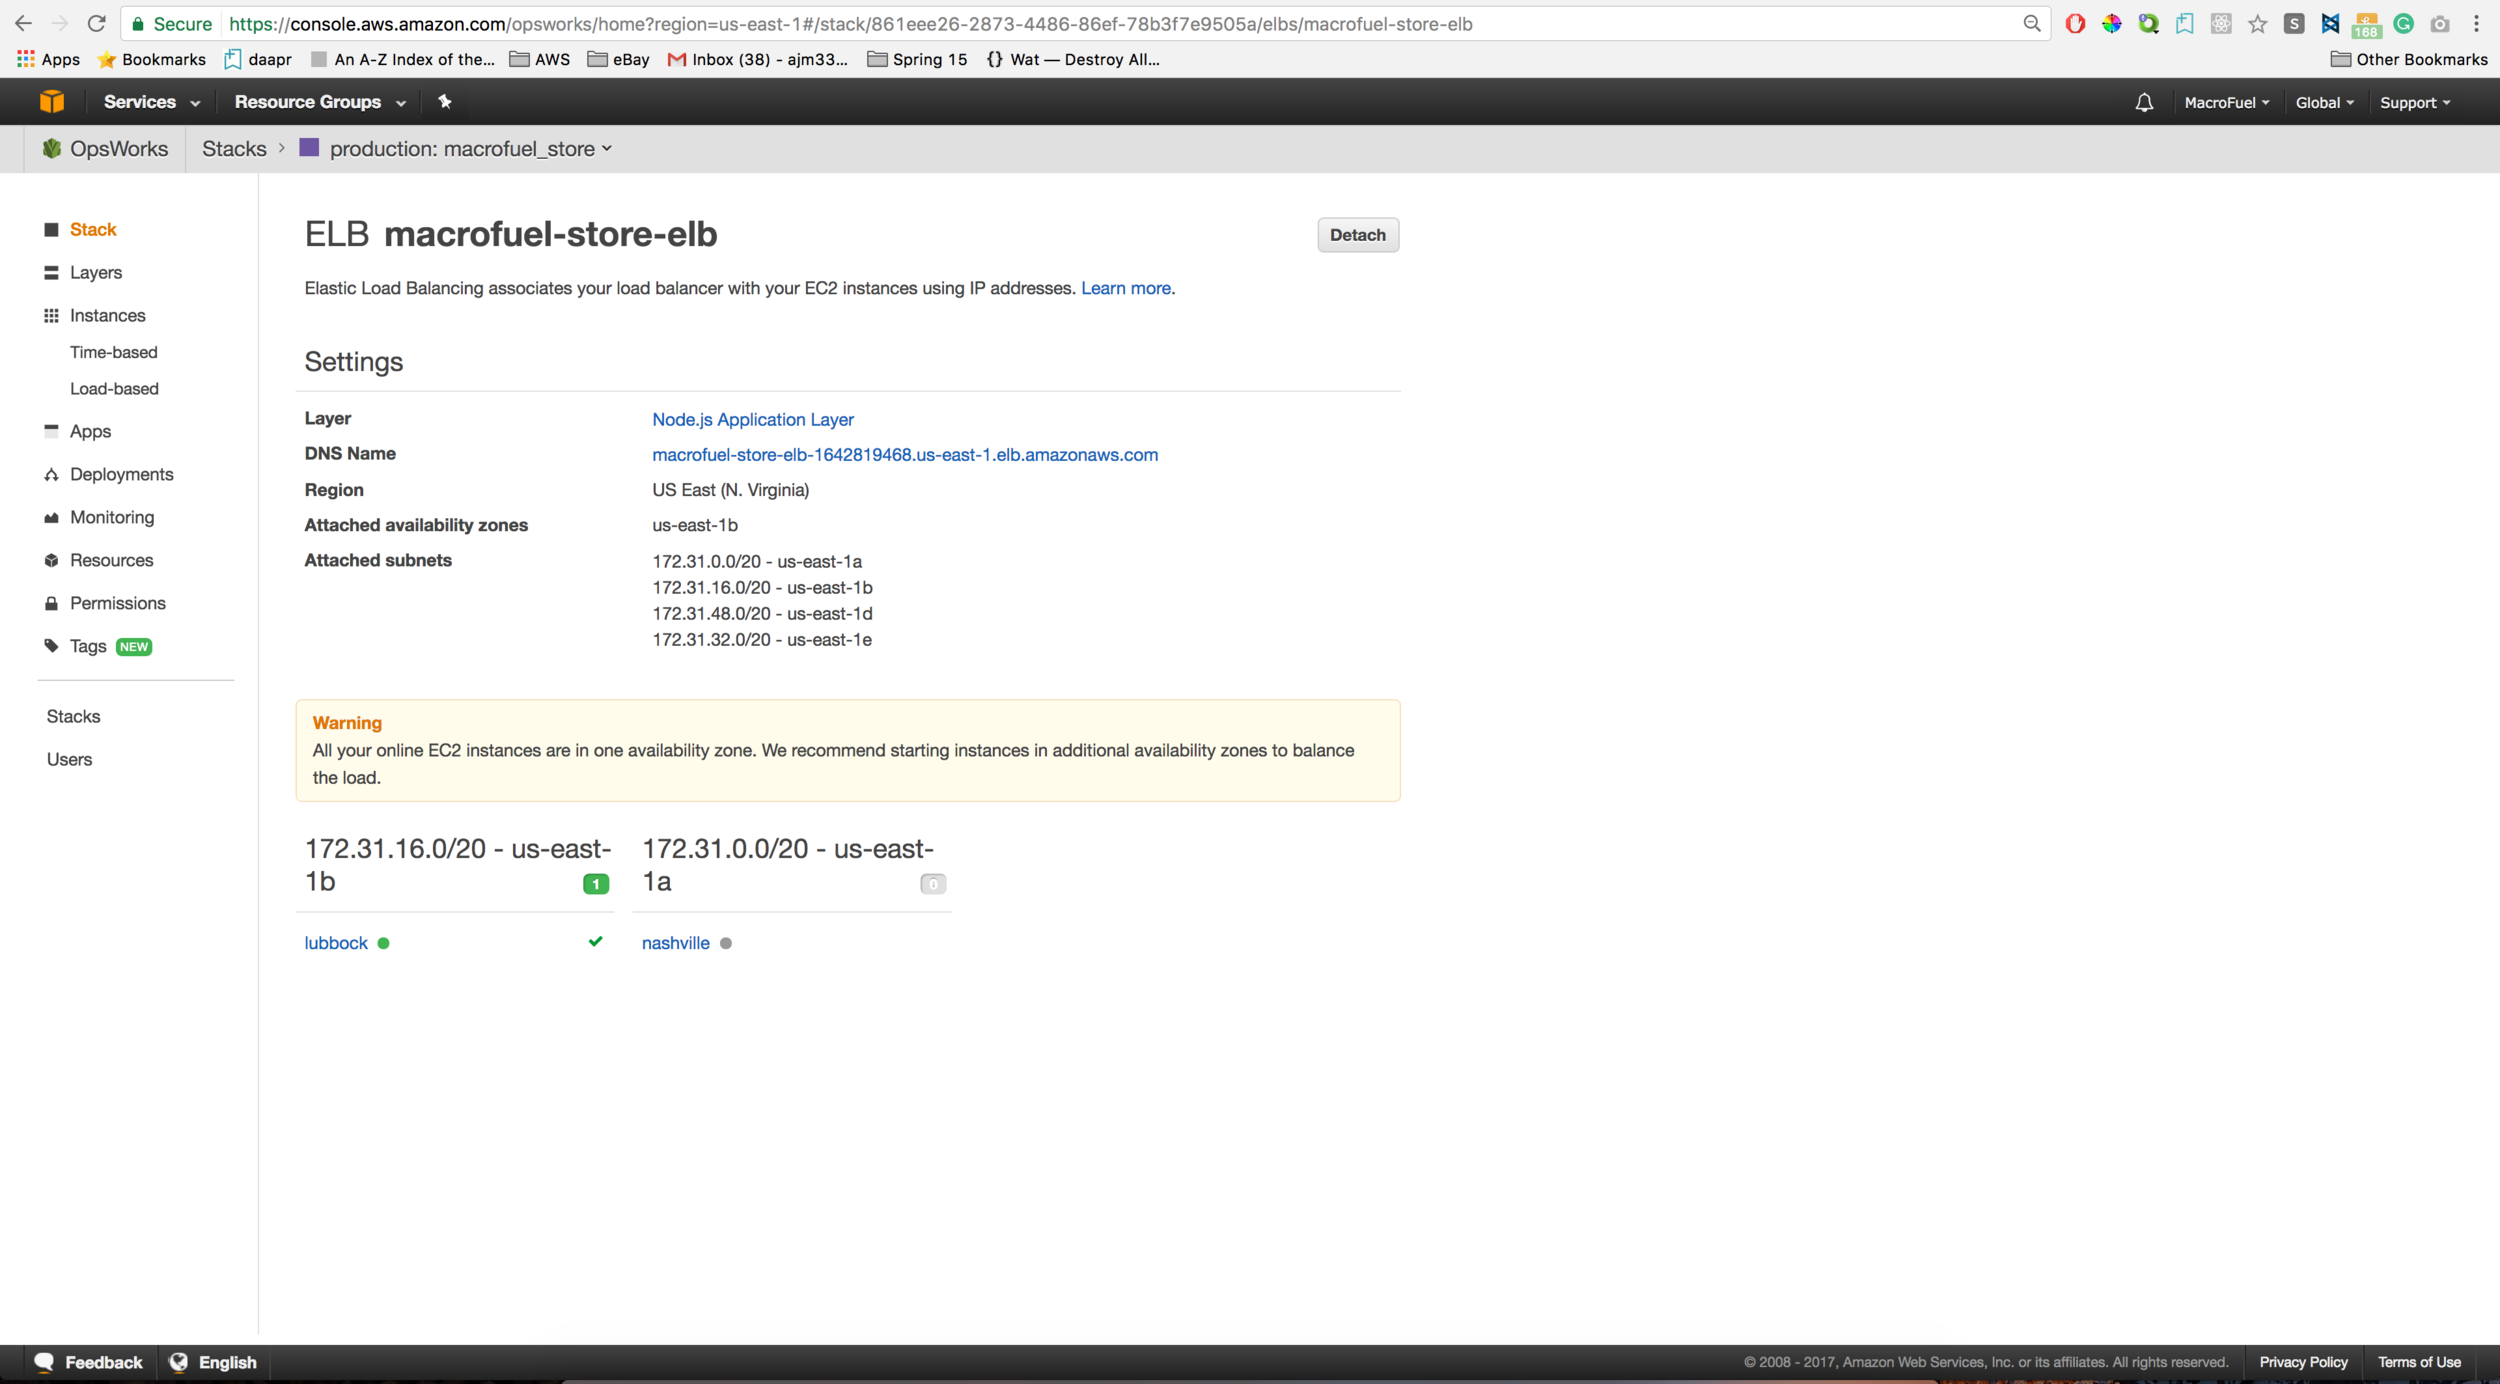Open Load-based instances
The width and height of the screenshot is (2500, 1384).
(114, 389)
